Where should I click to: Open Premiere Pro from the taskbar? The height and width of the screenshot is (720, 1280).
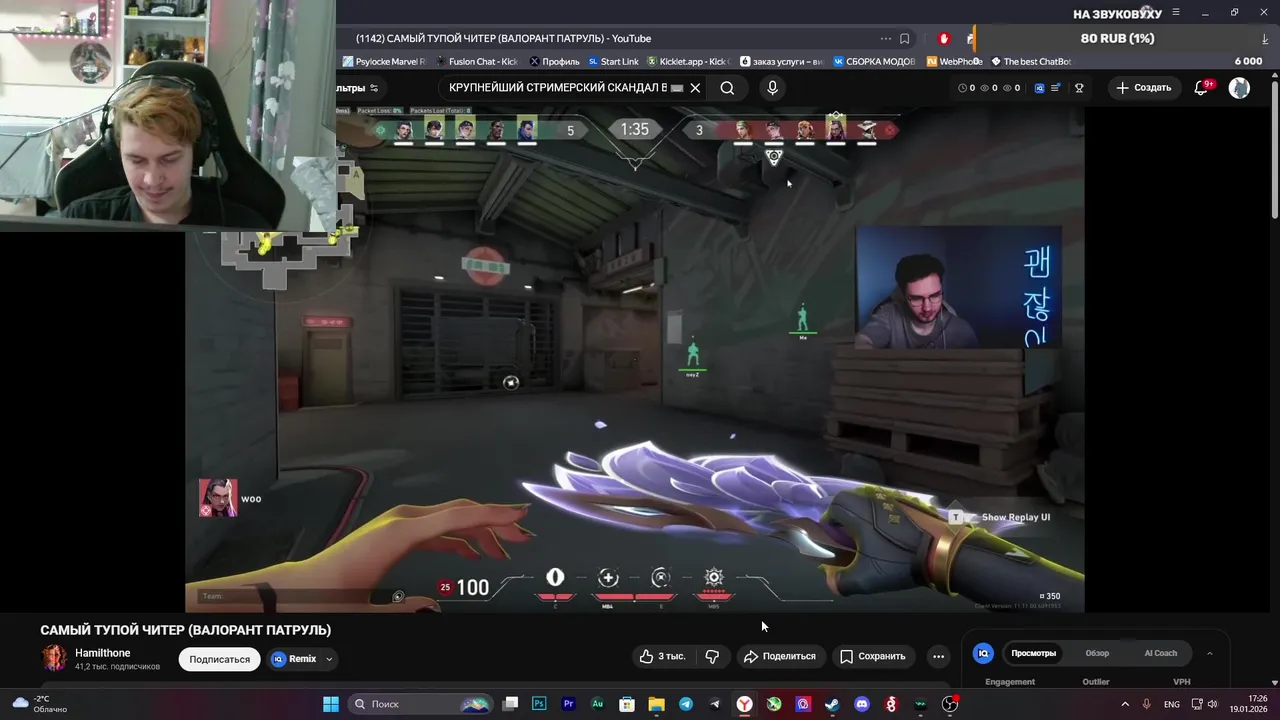point(569,704)
